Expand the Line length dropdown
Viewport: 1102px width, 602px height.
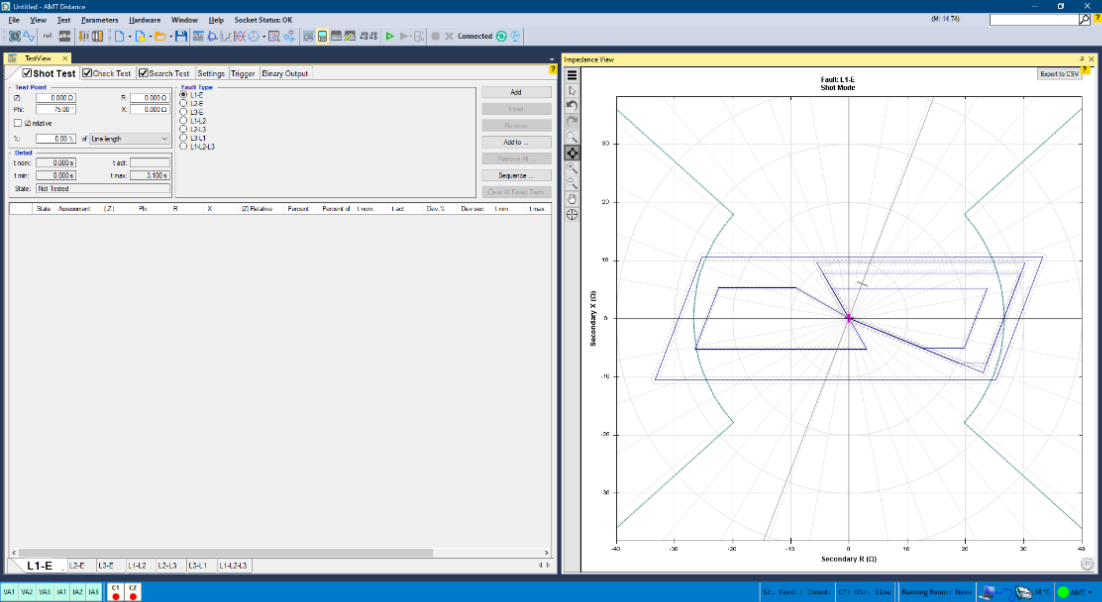tap(129, 139)
